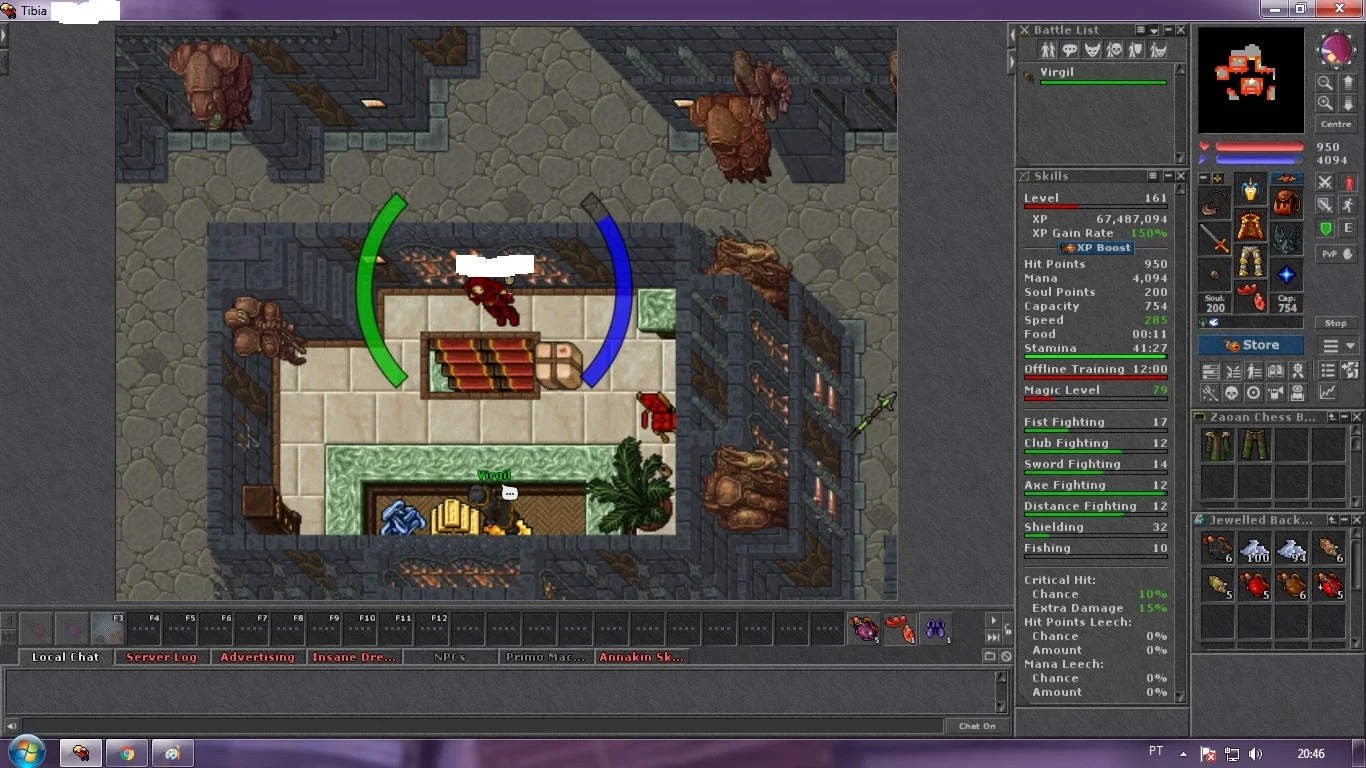This screenshot has width=1366, height=768.
Task: Click the E expert mode button
Action: pos(1347,229)
